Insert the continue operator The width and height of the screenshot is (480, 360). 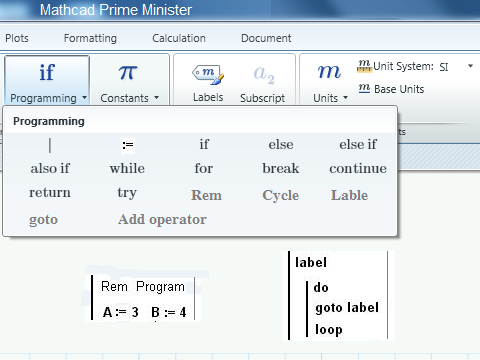click(x=358, y=168)
